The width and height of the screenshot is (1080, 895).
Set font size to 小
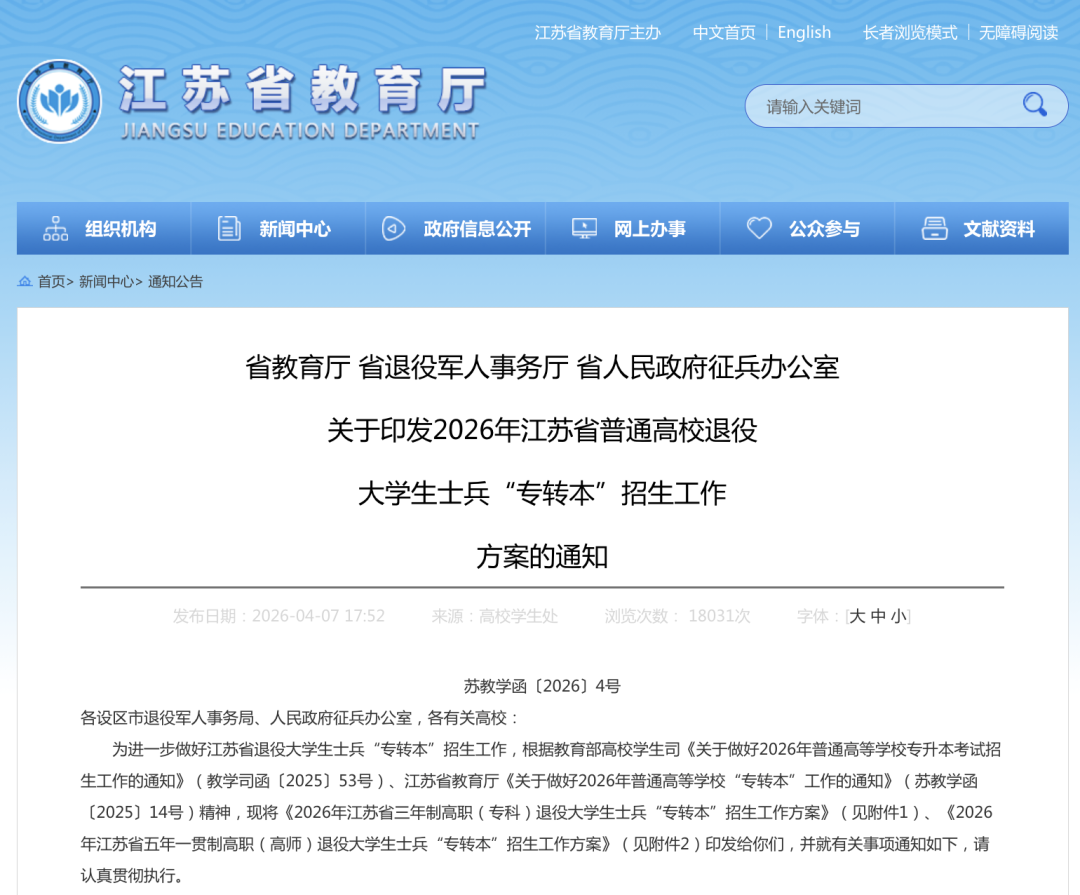tap(899, 616)
